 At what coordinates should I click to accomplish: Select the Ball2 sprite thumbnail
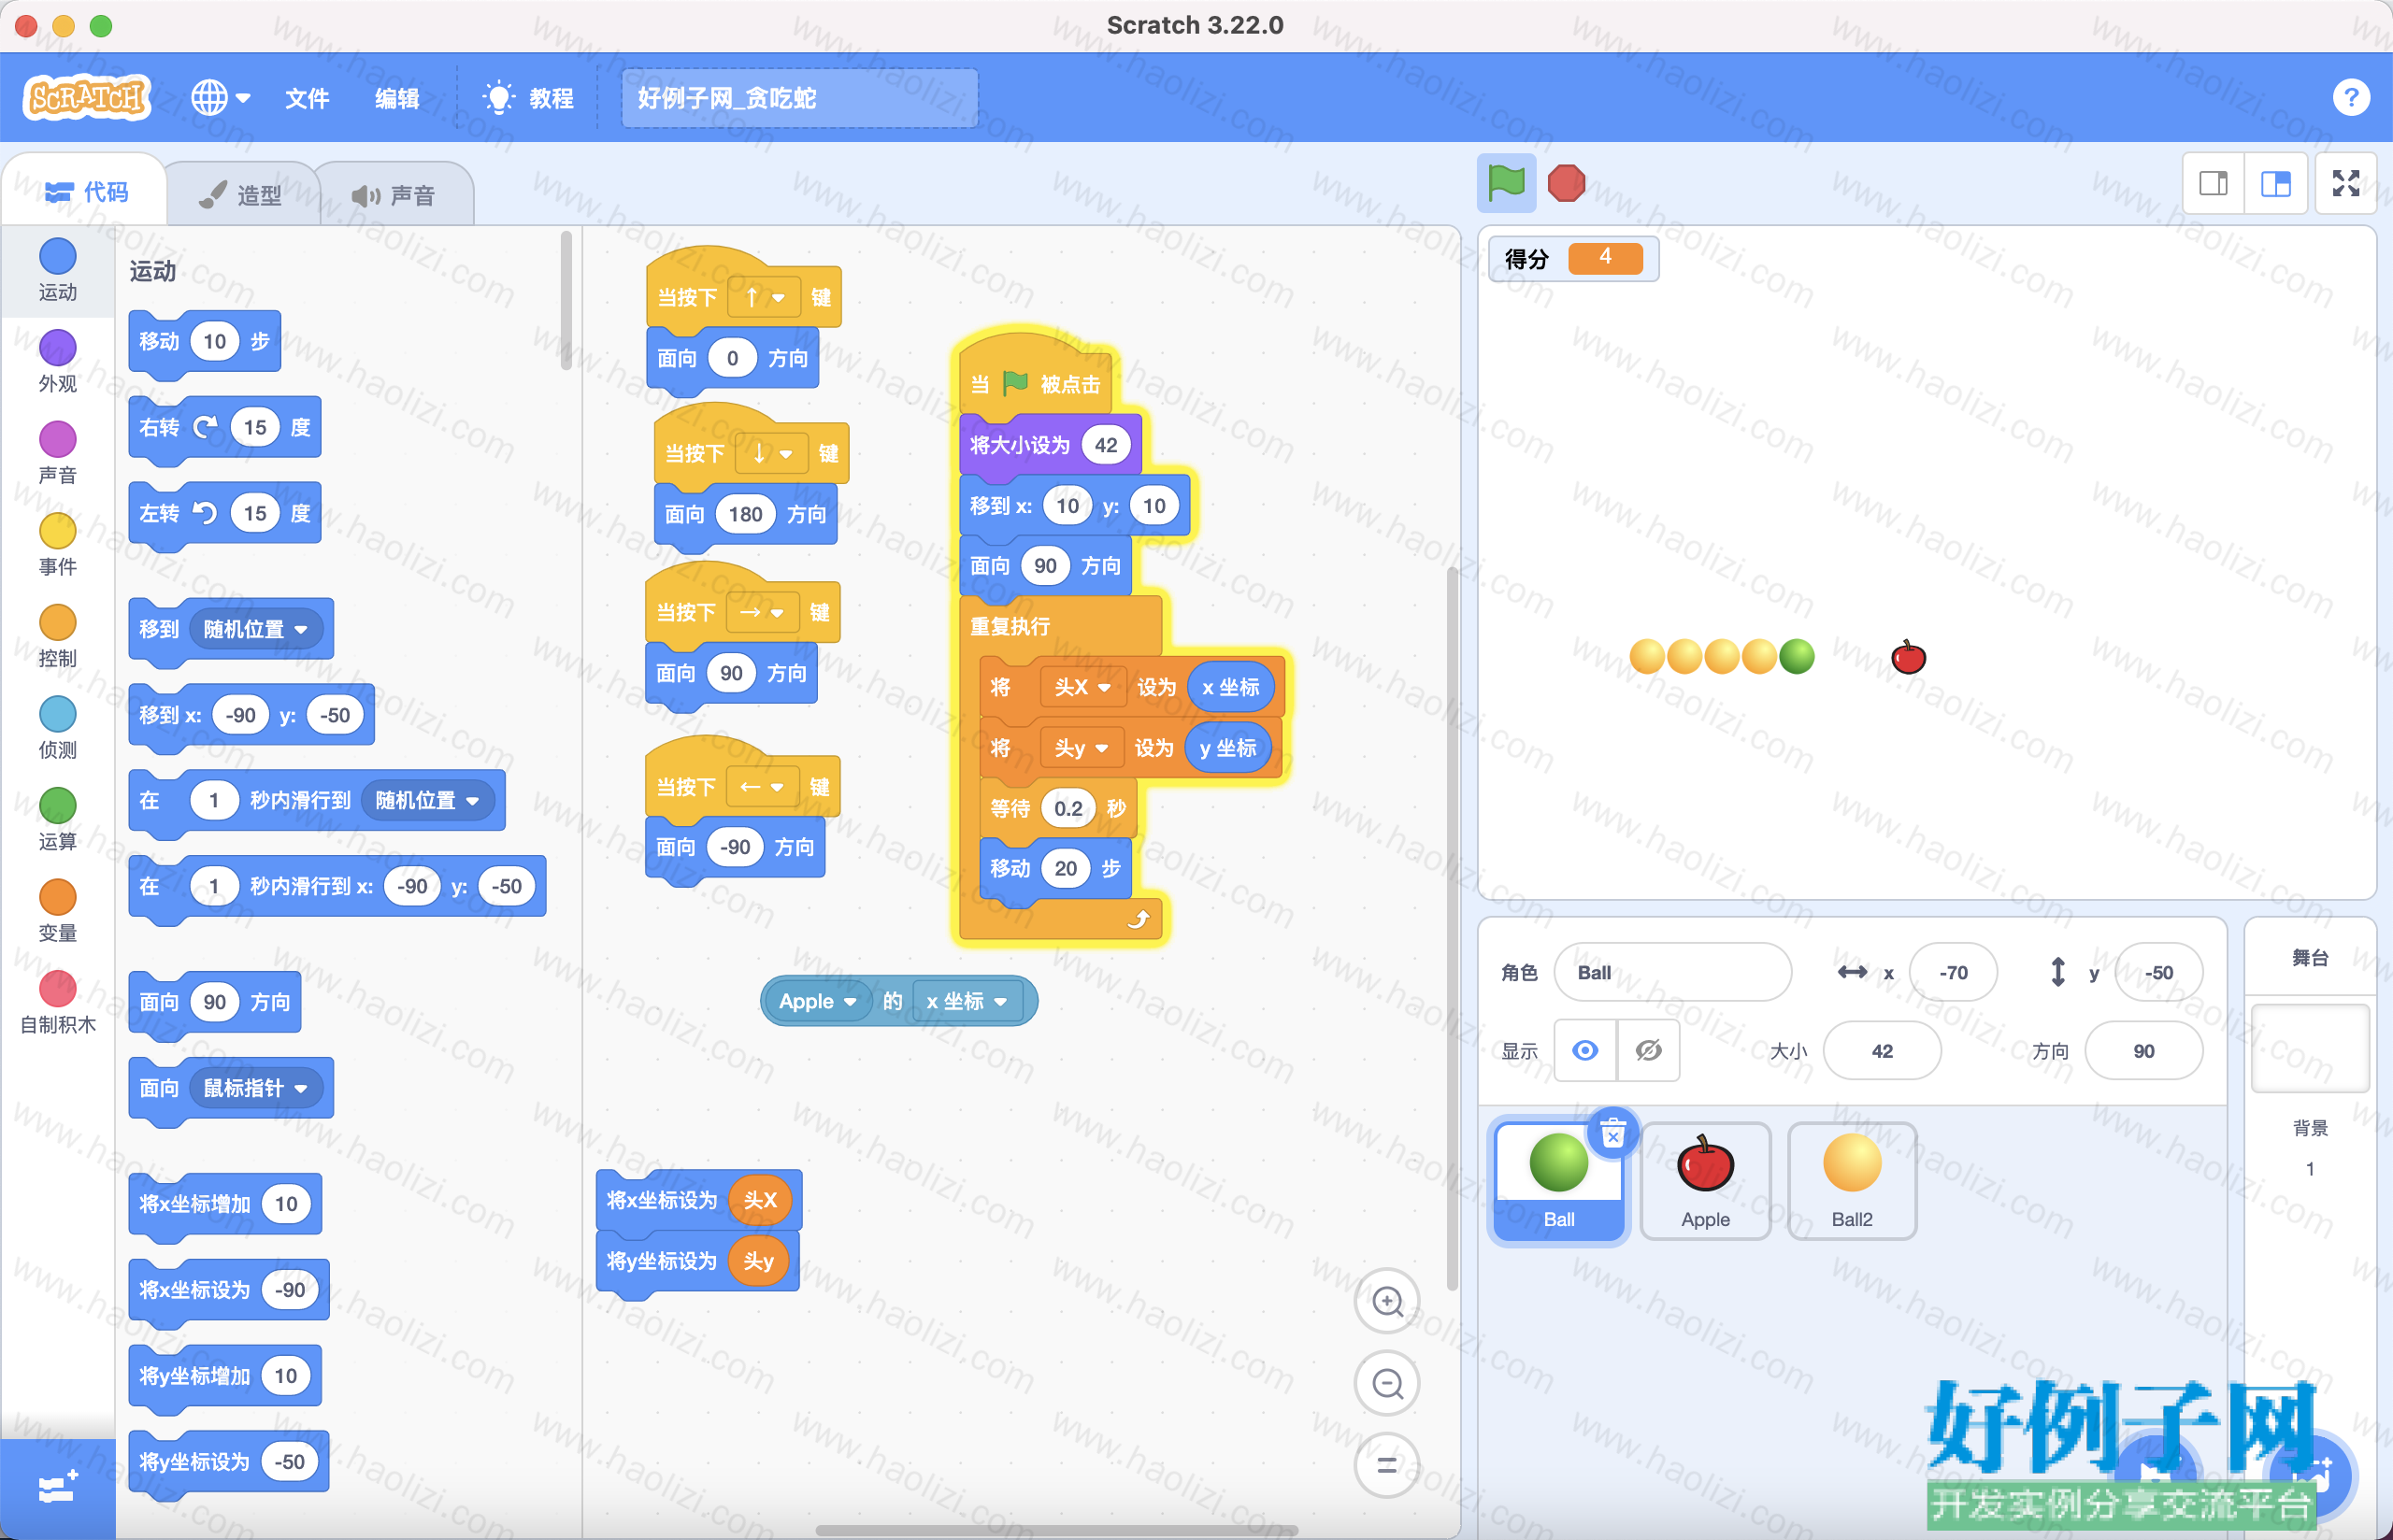click(x=1851, y=1181)
